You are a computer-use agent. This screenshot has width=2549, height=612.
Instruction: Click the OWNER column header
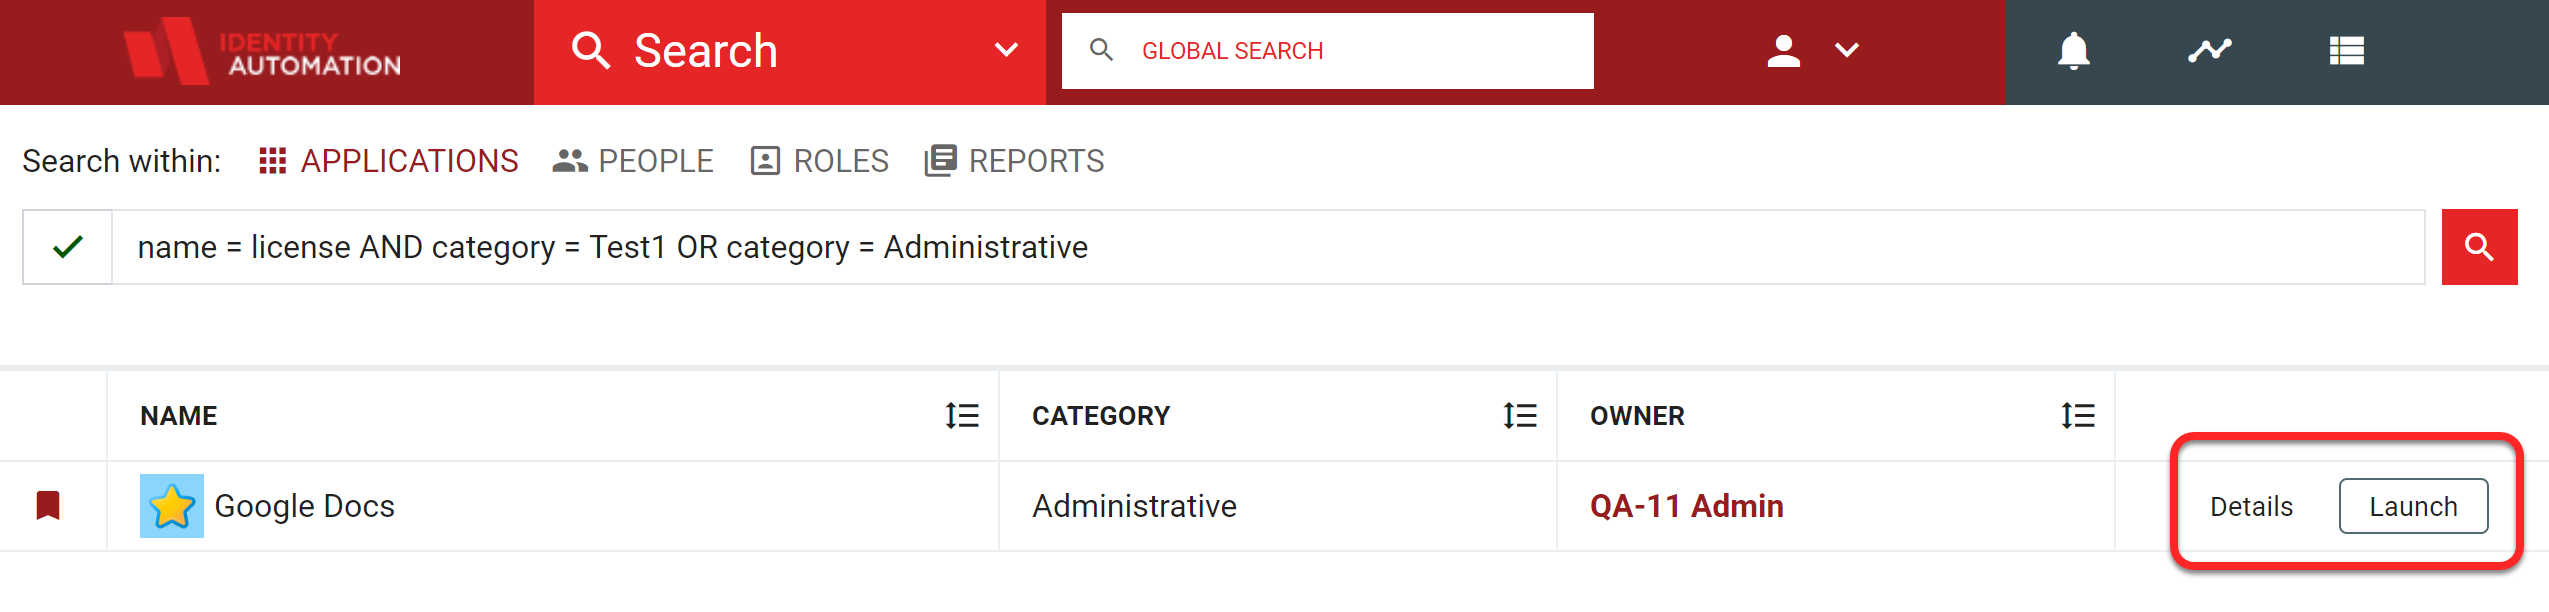[x=1637, y=416]
